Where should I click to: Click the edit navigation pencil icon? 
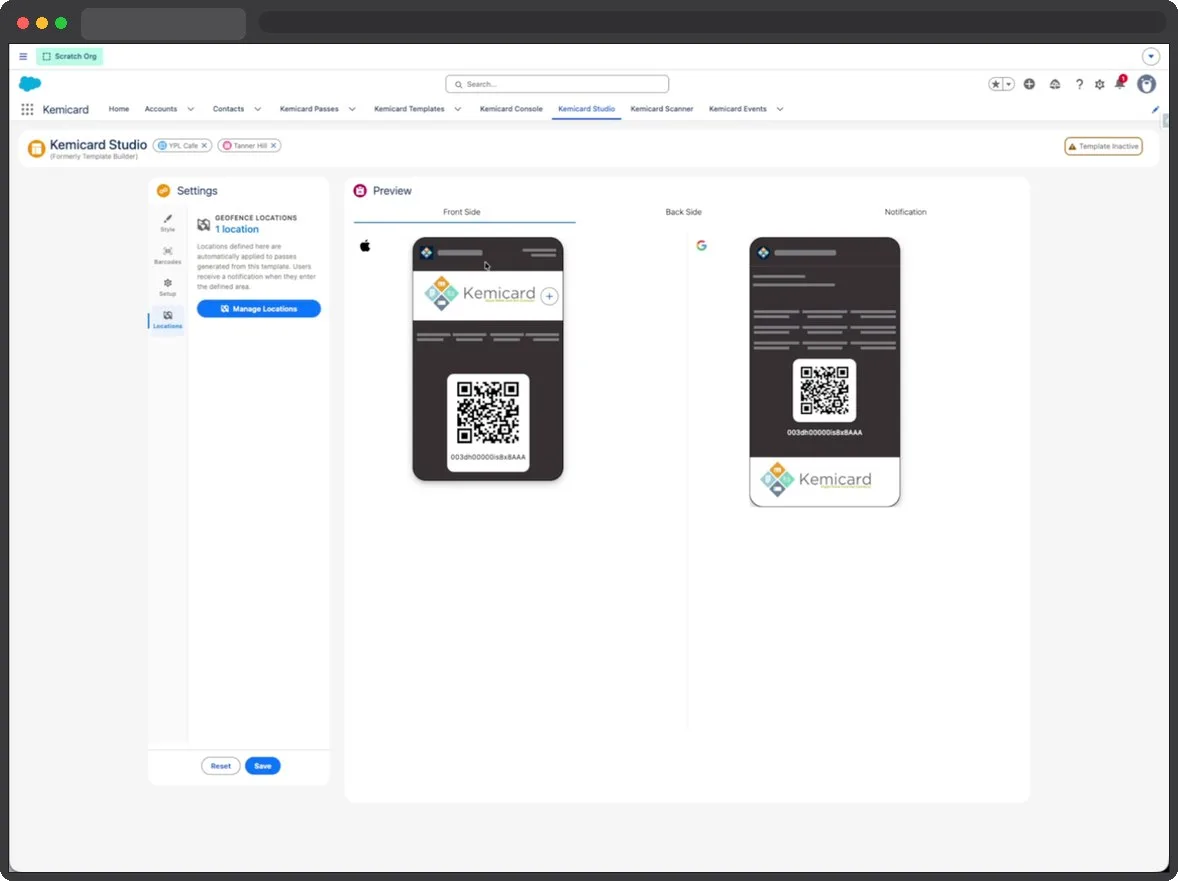(1155, 110)
